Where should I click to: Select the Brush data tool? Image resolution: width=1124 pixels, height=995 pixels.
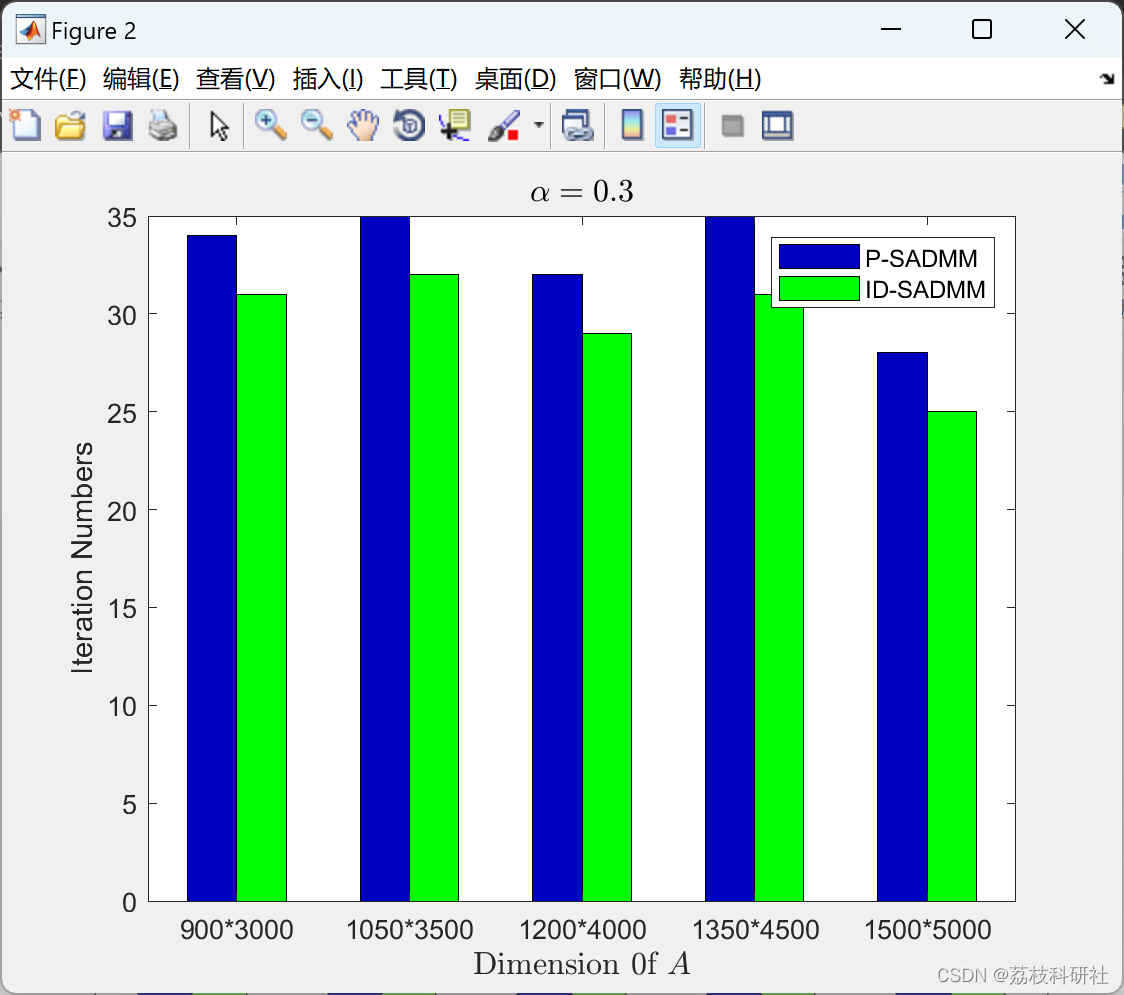coord(504,125)
